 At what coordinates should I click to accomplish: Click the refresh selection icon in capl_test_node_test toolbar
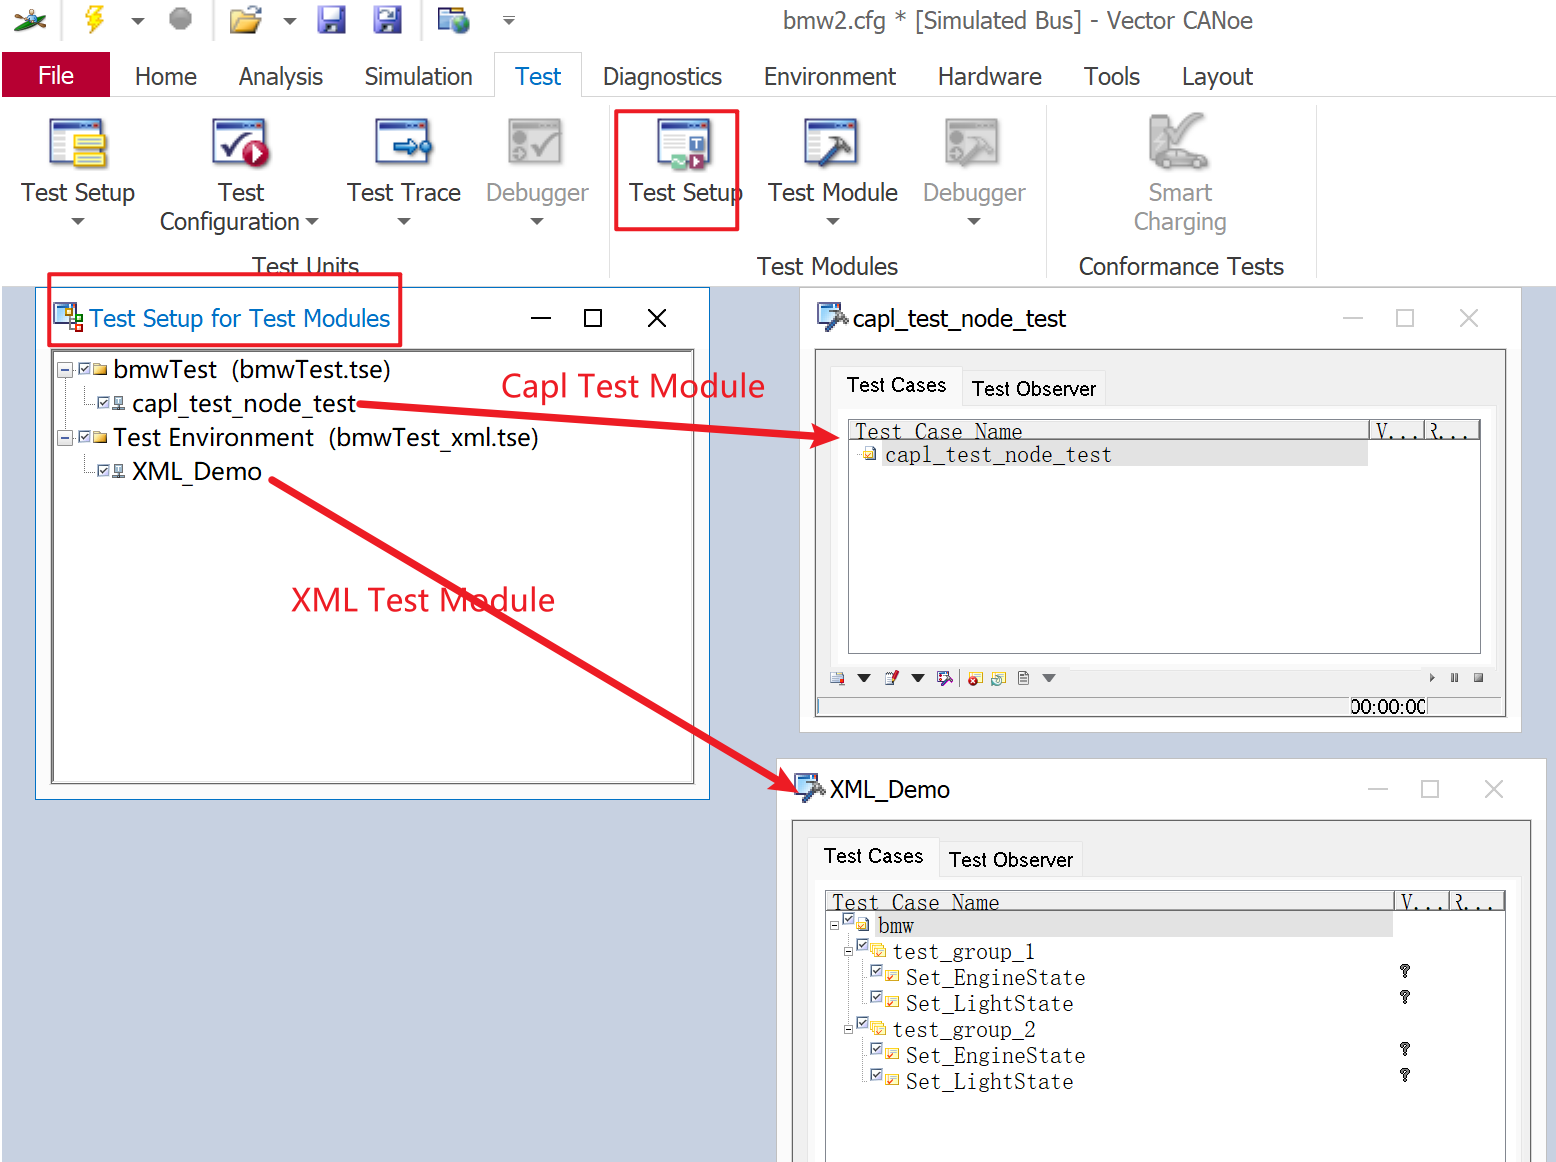coord(998,678)
